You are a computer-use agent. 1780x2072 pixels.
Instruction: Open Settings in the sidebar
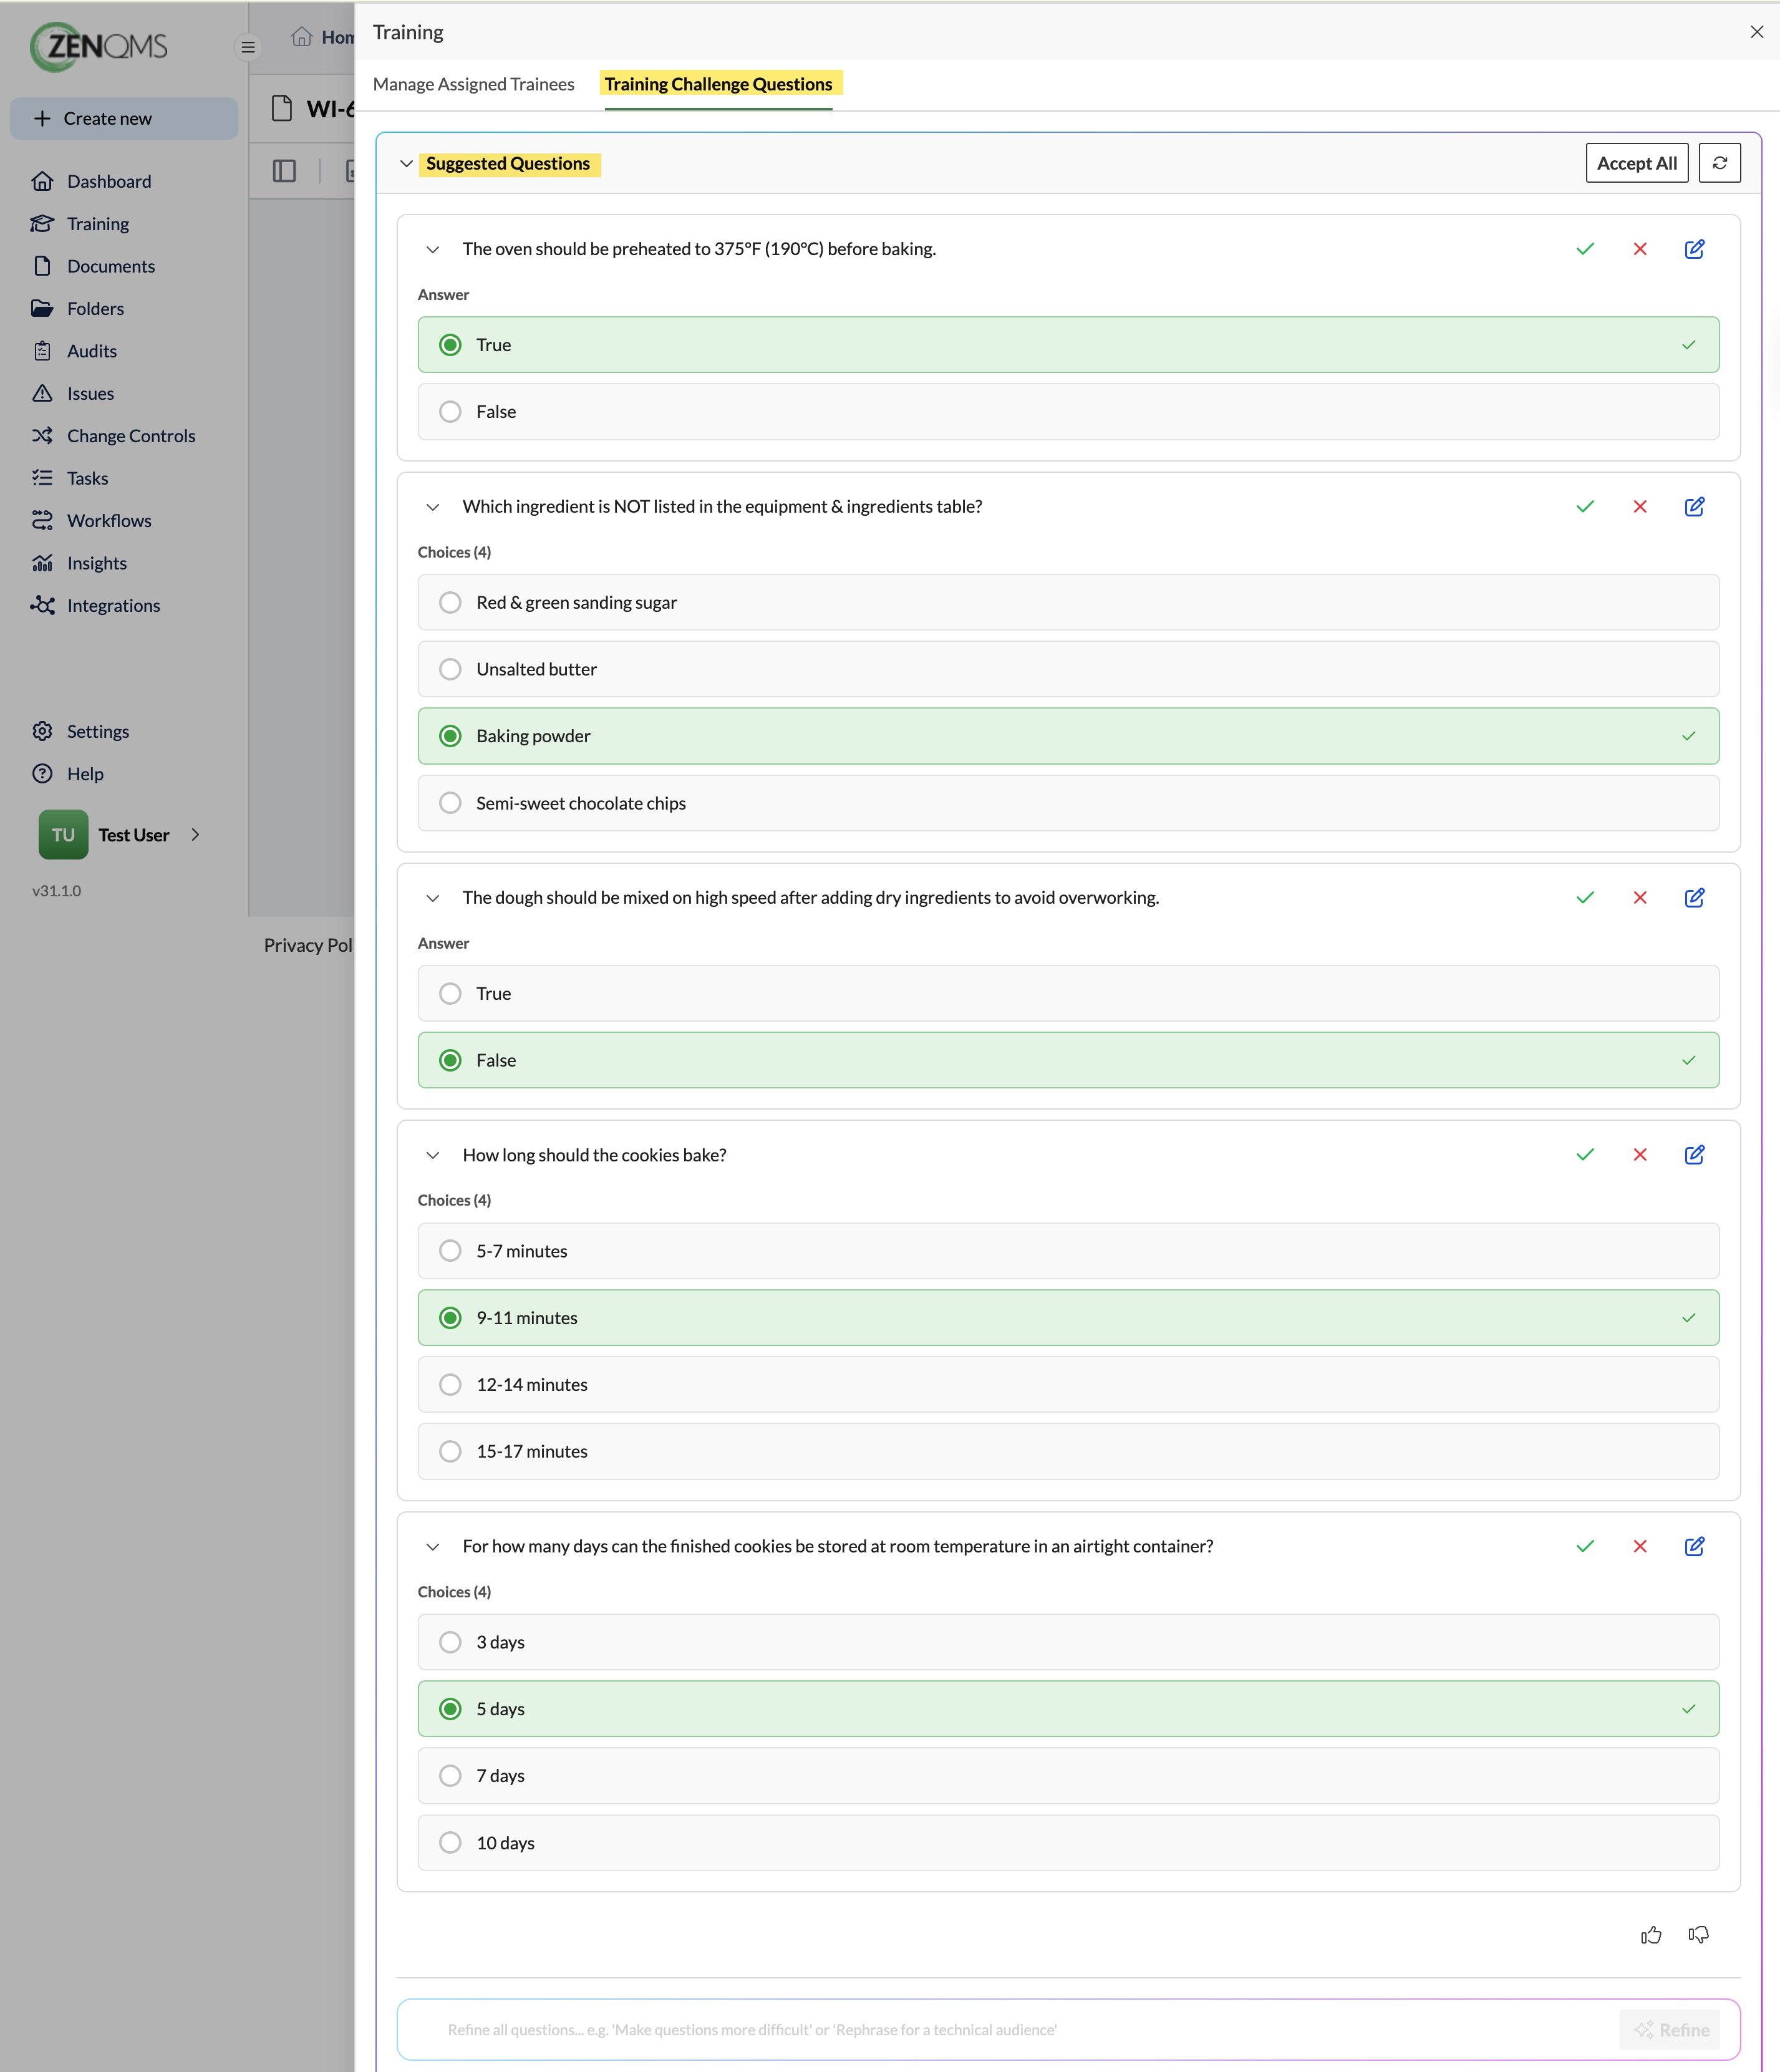coord(98,732)
